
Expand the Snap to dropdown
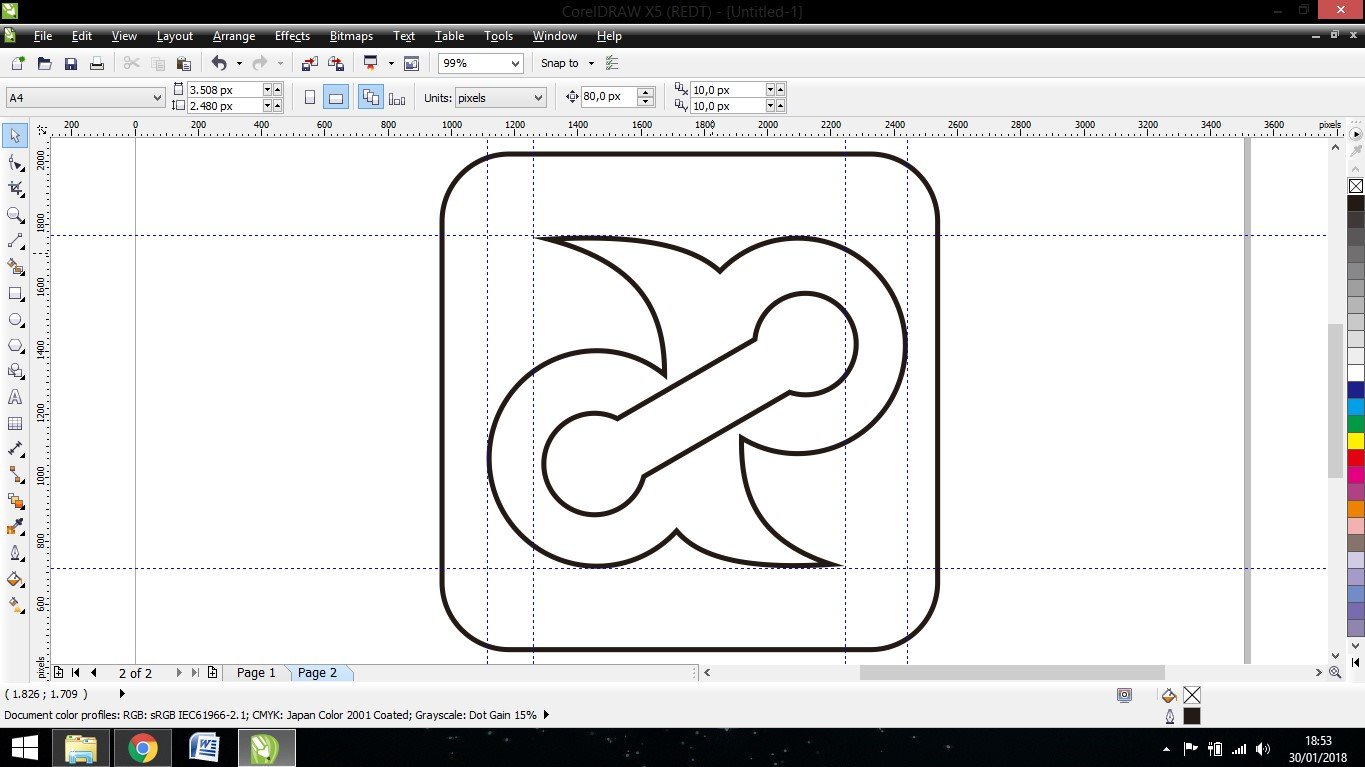[x=591, y=63]
